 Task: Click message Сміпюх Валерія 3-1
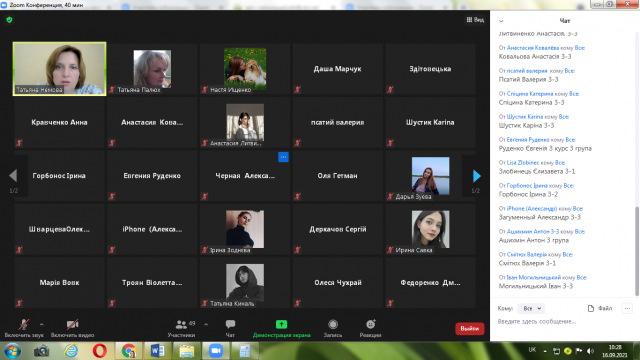(x=527, y=263)
